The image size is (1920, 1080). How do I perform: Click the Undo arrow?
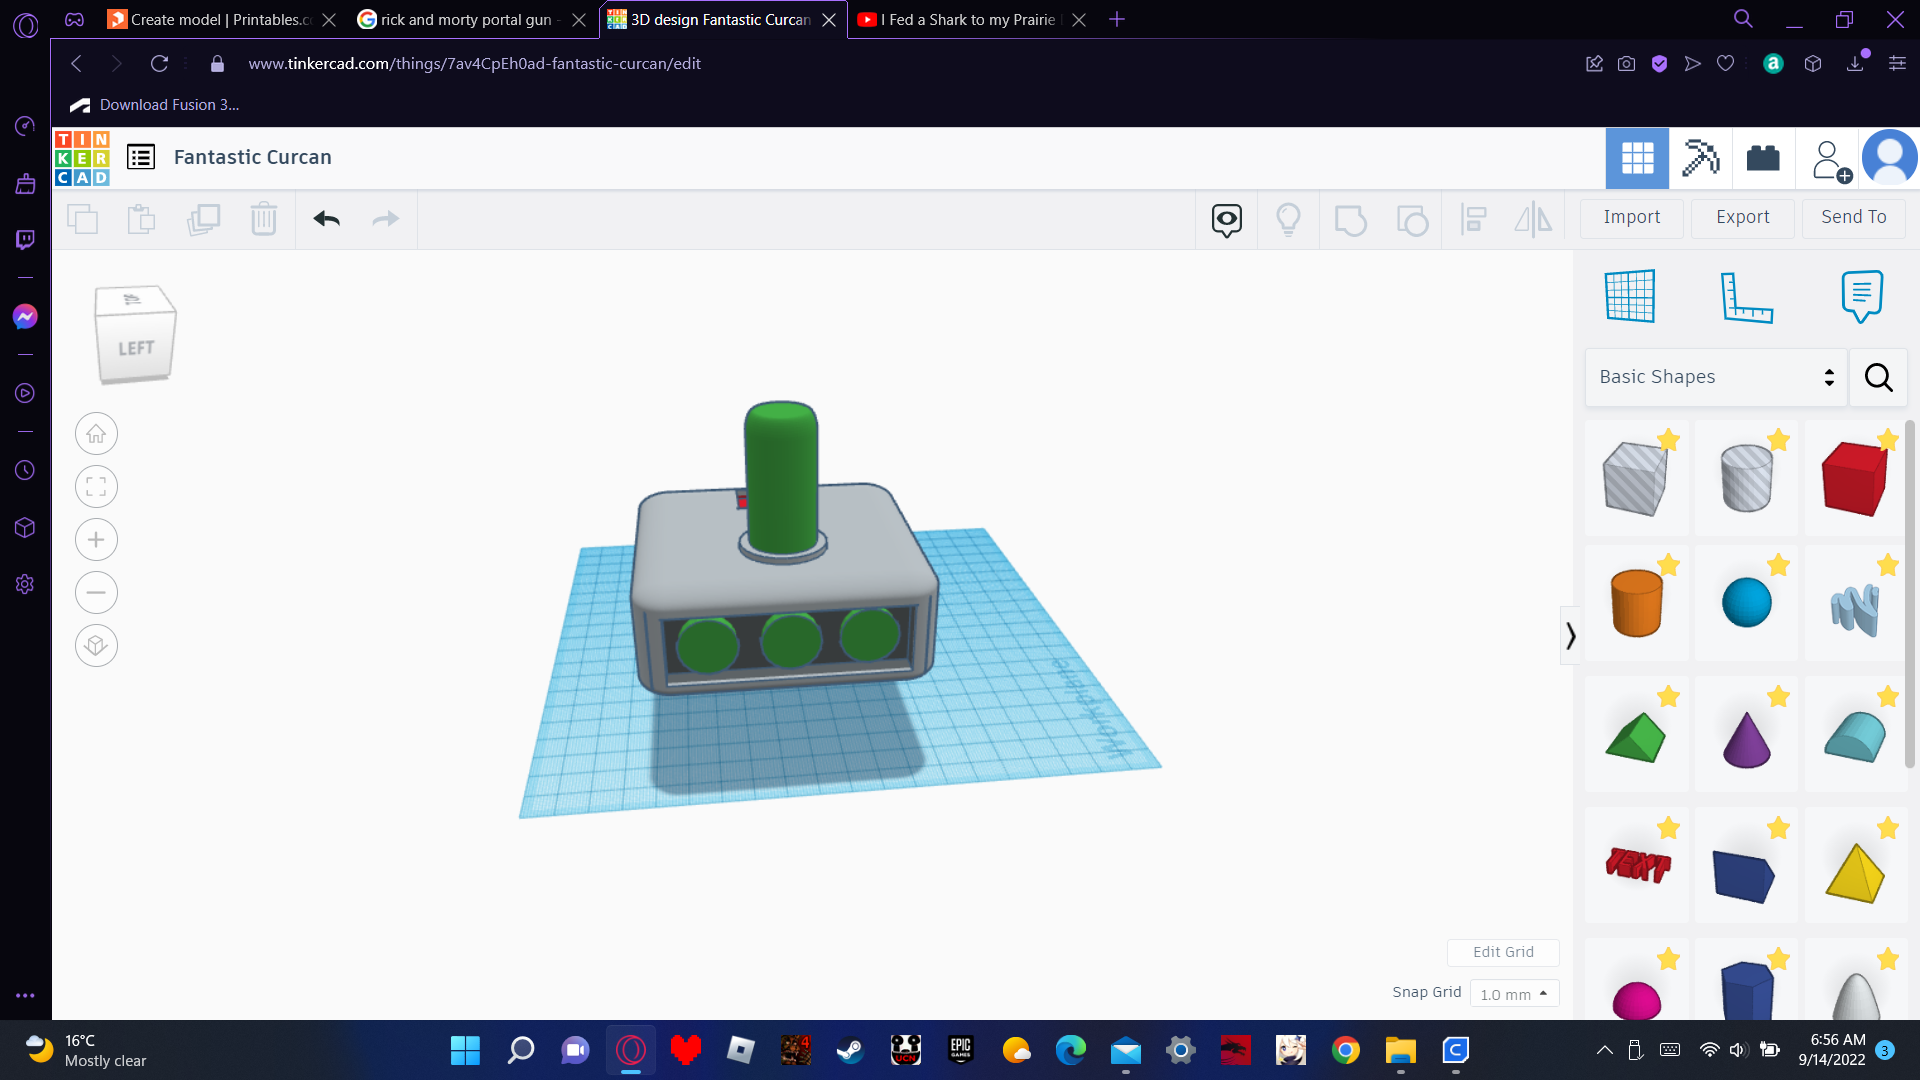coord(327,219)
